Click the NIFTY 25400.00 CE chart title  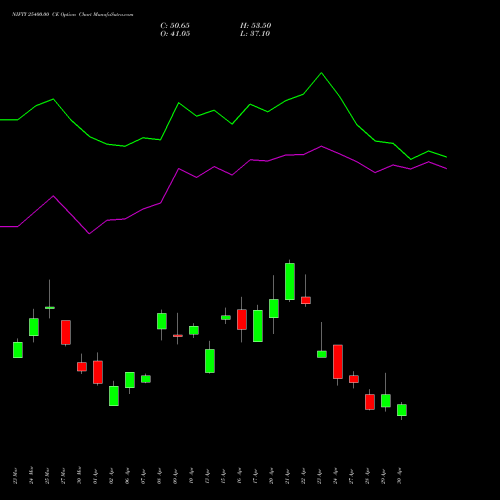73,15
